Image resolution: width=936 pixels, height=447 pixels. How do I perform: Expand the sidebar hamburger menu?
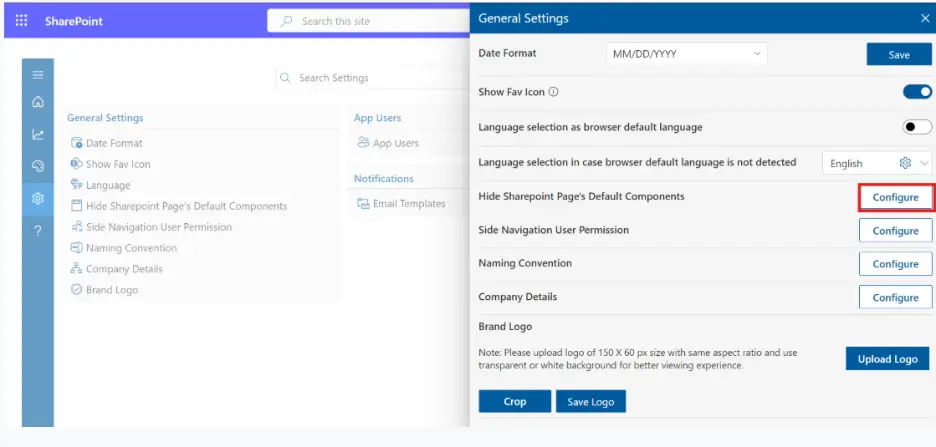(38, 74)
